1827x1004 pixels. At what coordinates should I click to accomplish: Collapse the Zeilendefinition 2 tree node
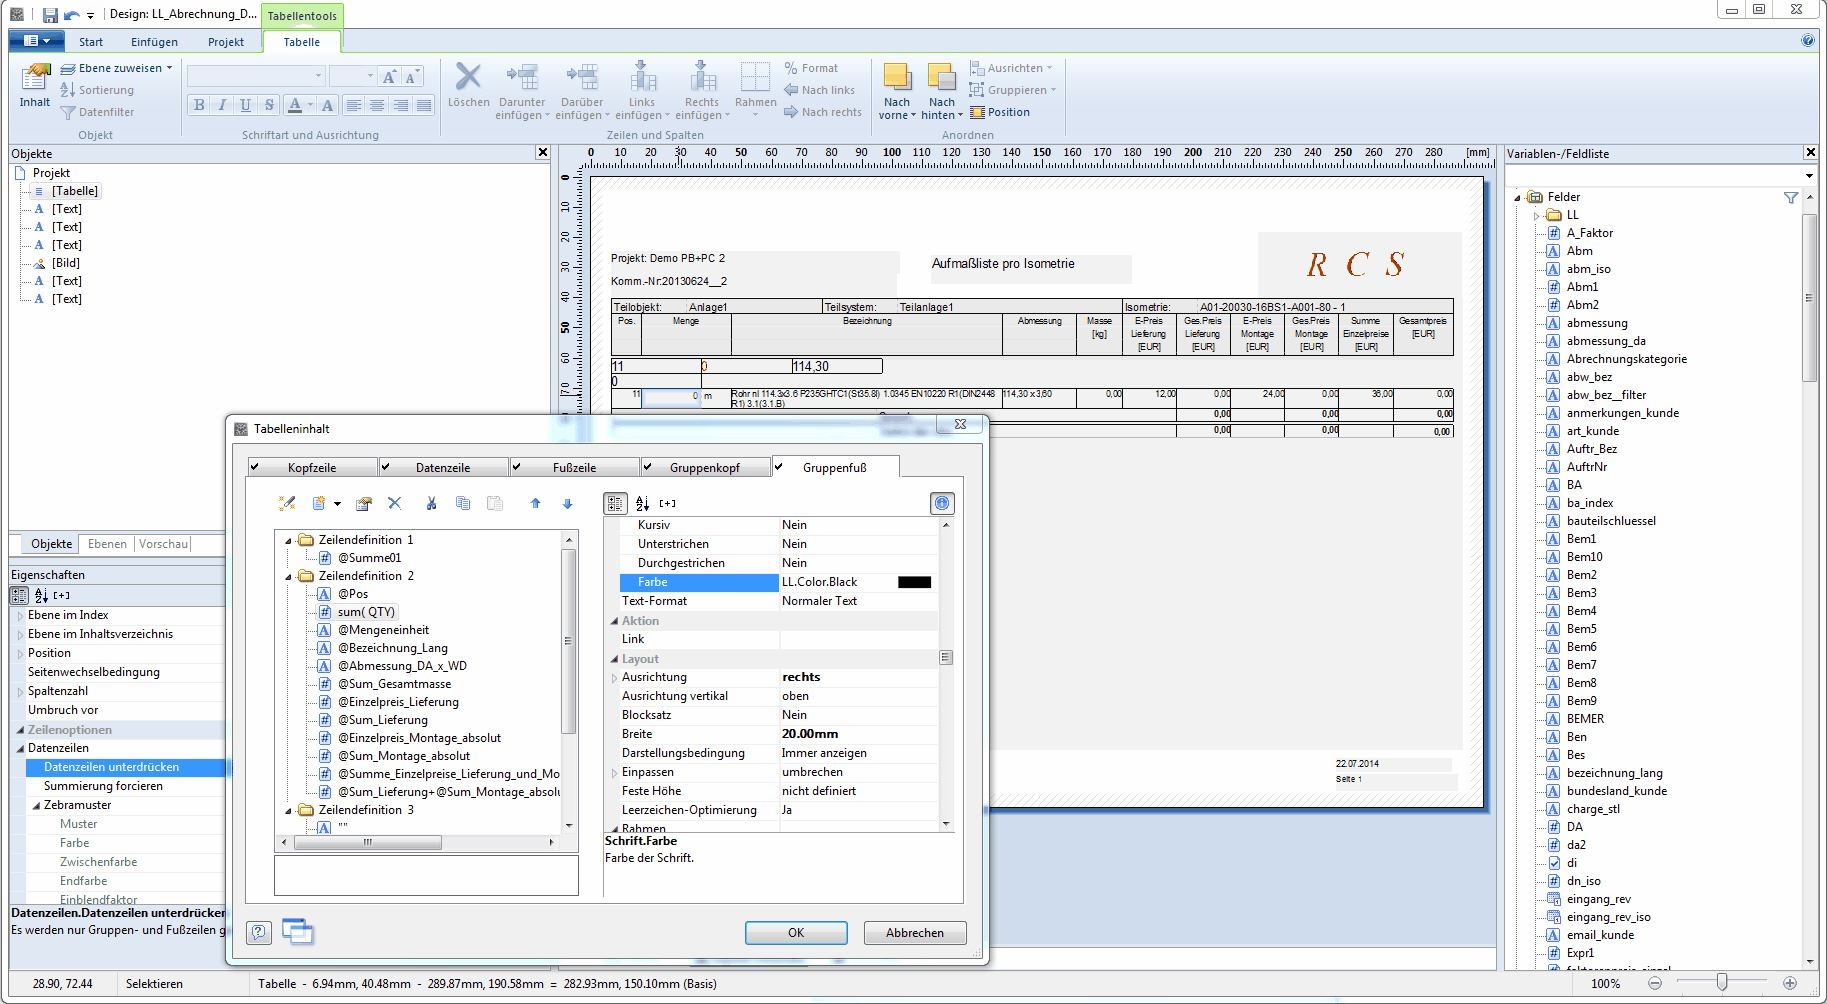pos(289,577)
